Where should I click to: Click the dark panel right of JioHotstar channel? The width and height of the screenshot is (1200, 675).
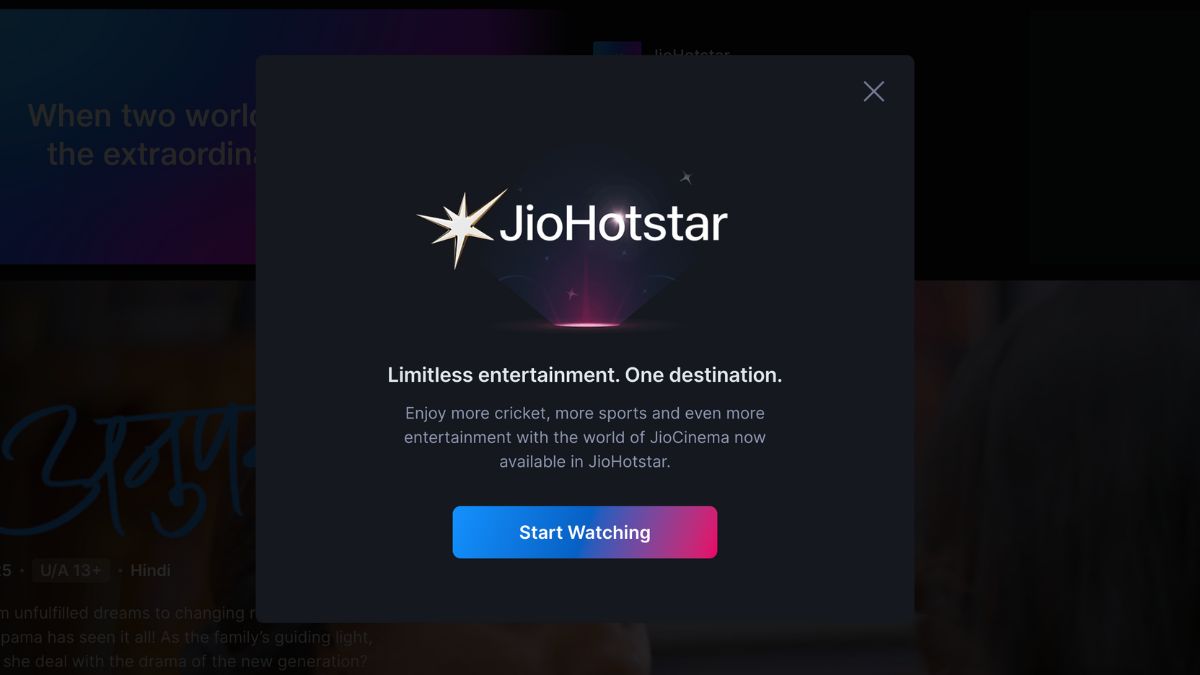coord(1112,140)
